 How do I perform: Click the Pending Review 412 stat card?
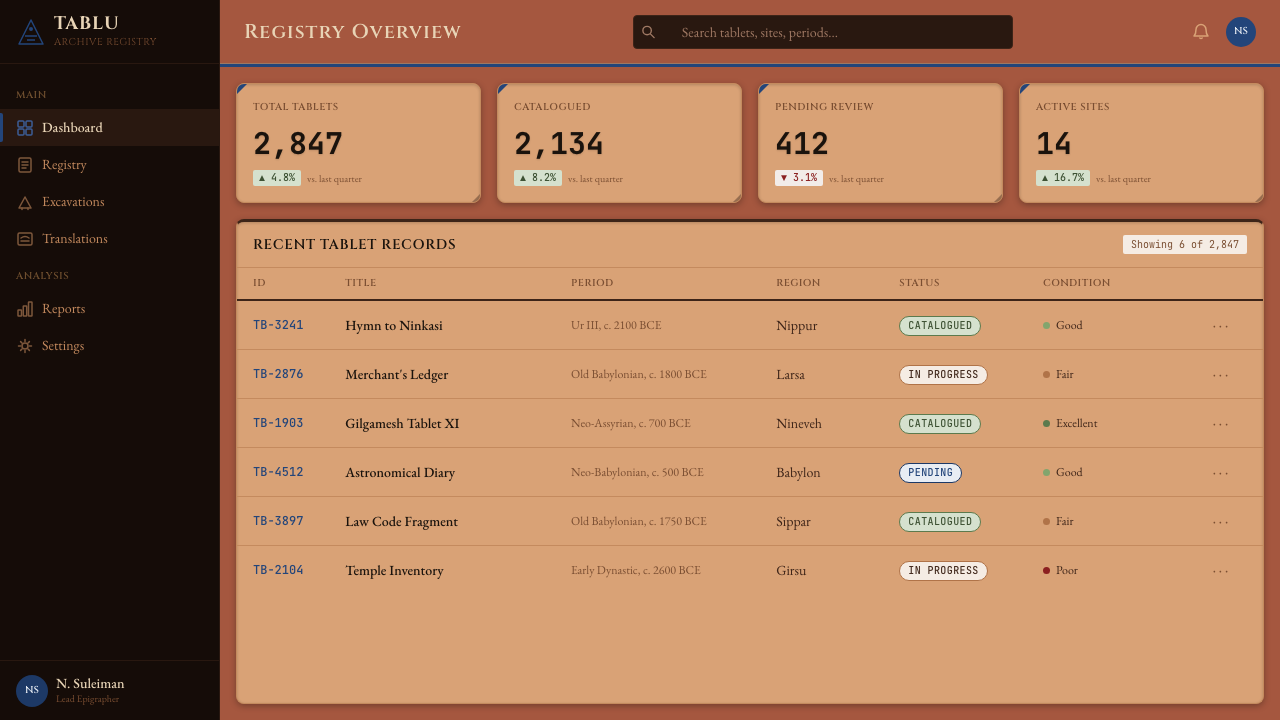(x=881, y=143)
